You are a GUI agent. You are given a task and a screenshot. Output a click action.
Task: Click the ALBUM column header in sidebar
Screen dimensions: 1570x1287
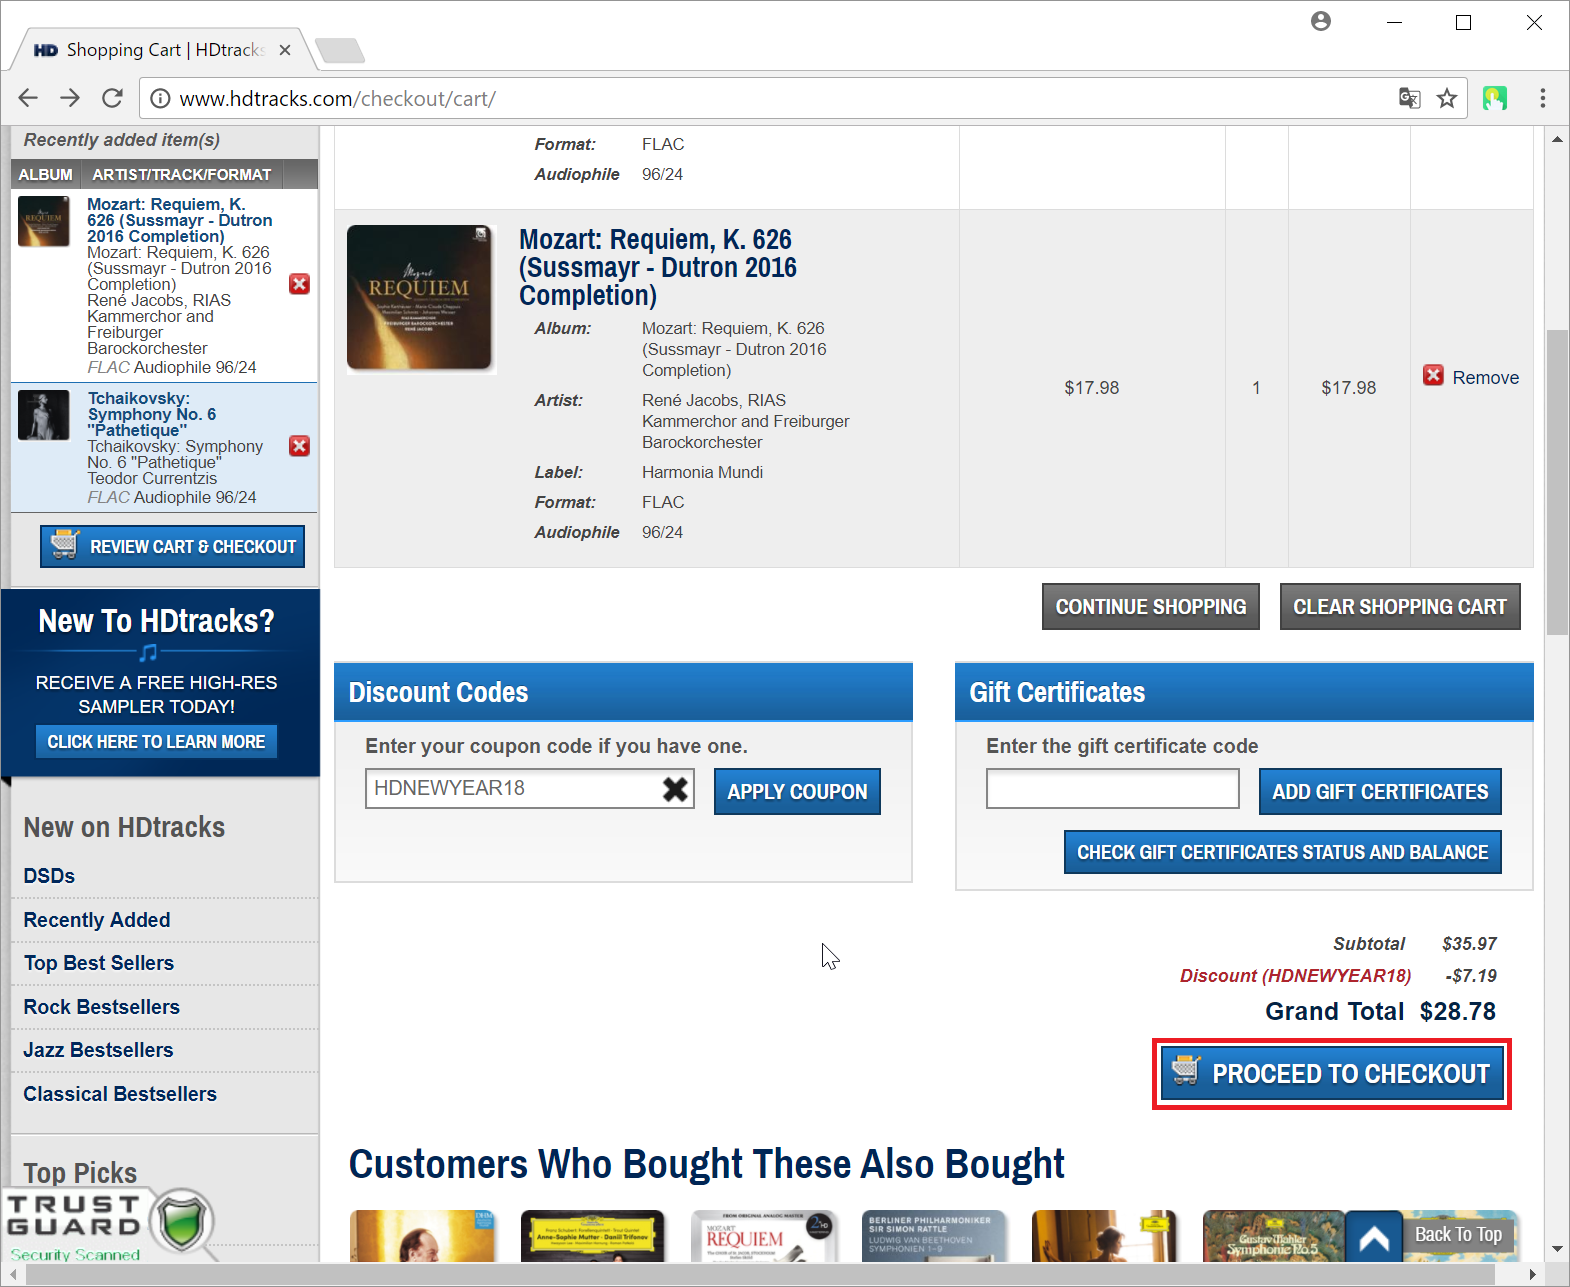(45, 174)
